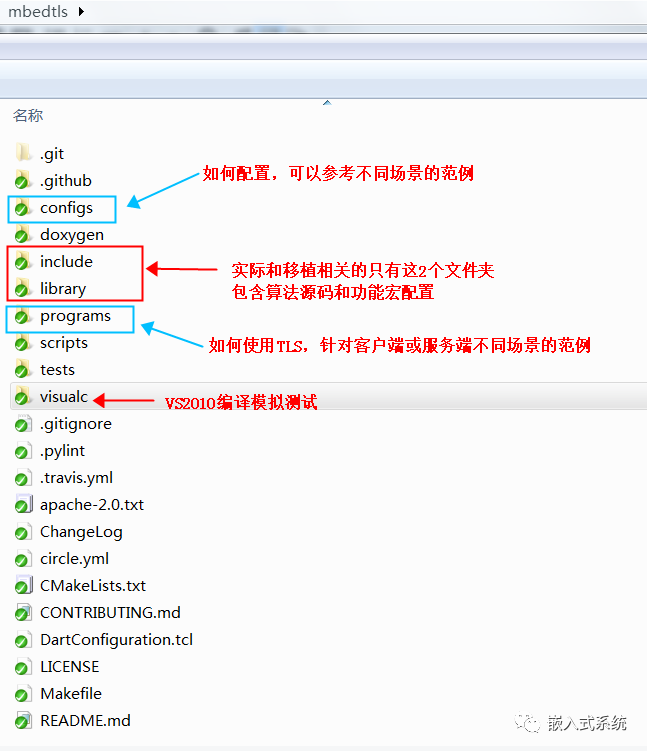Select the circle.yml file name
Image resolution: width=647 pixels, height=751 pixels.
74,559
